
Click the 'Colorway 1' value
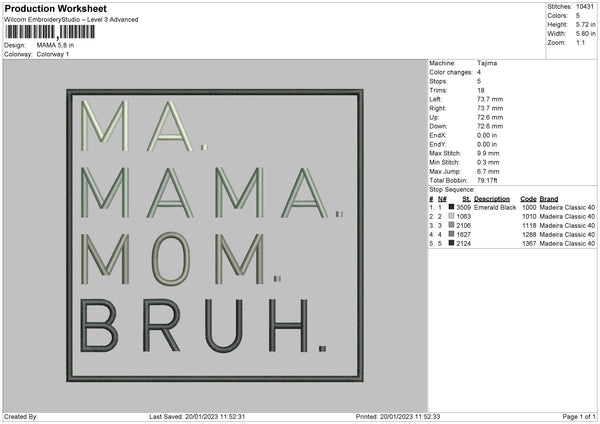(x=53, y=54)
